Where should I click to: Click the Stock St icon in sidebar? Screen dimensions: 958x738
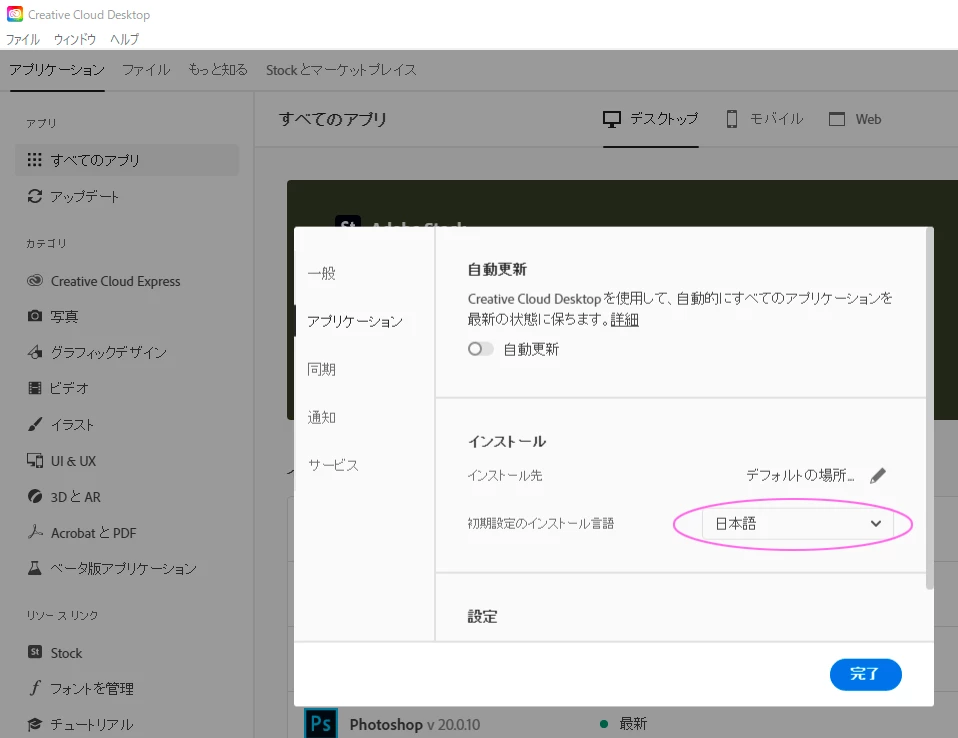pos(35,652)
